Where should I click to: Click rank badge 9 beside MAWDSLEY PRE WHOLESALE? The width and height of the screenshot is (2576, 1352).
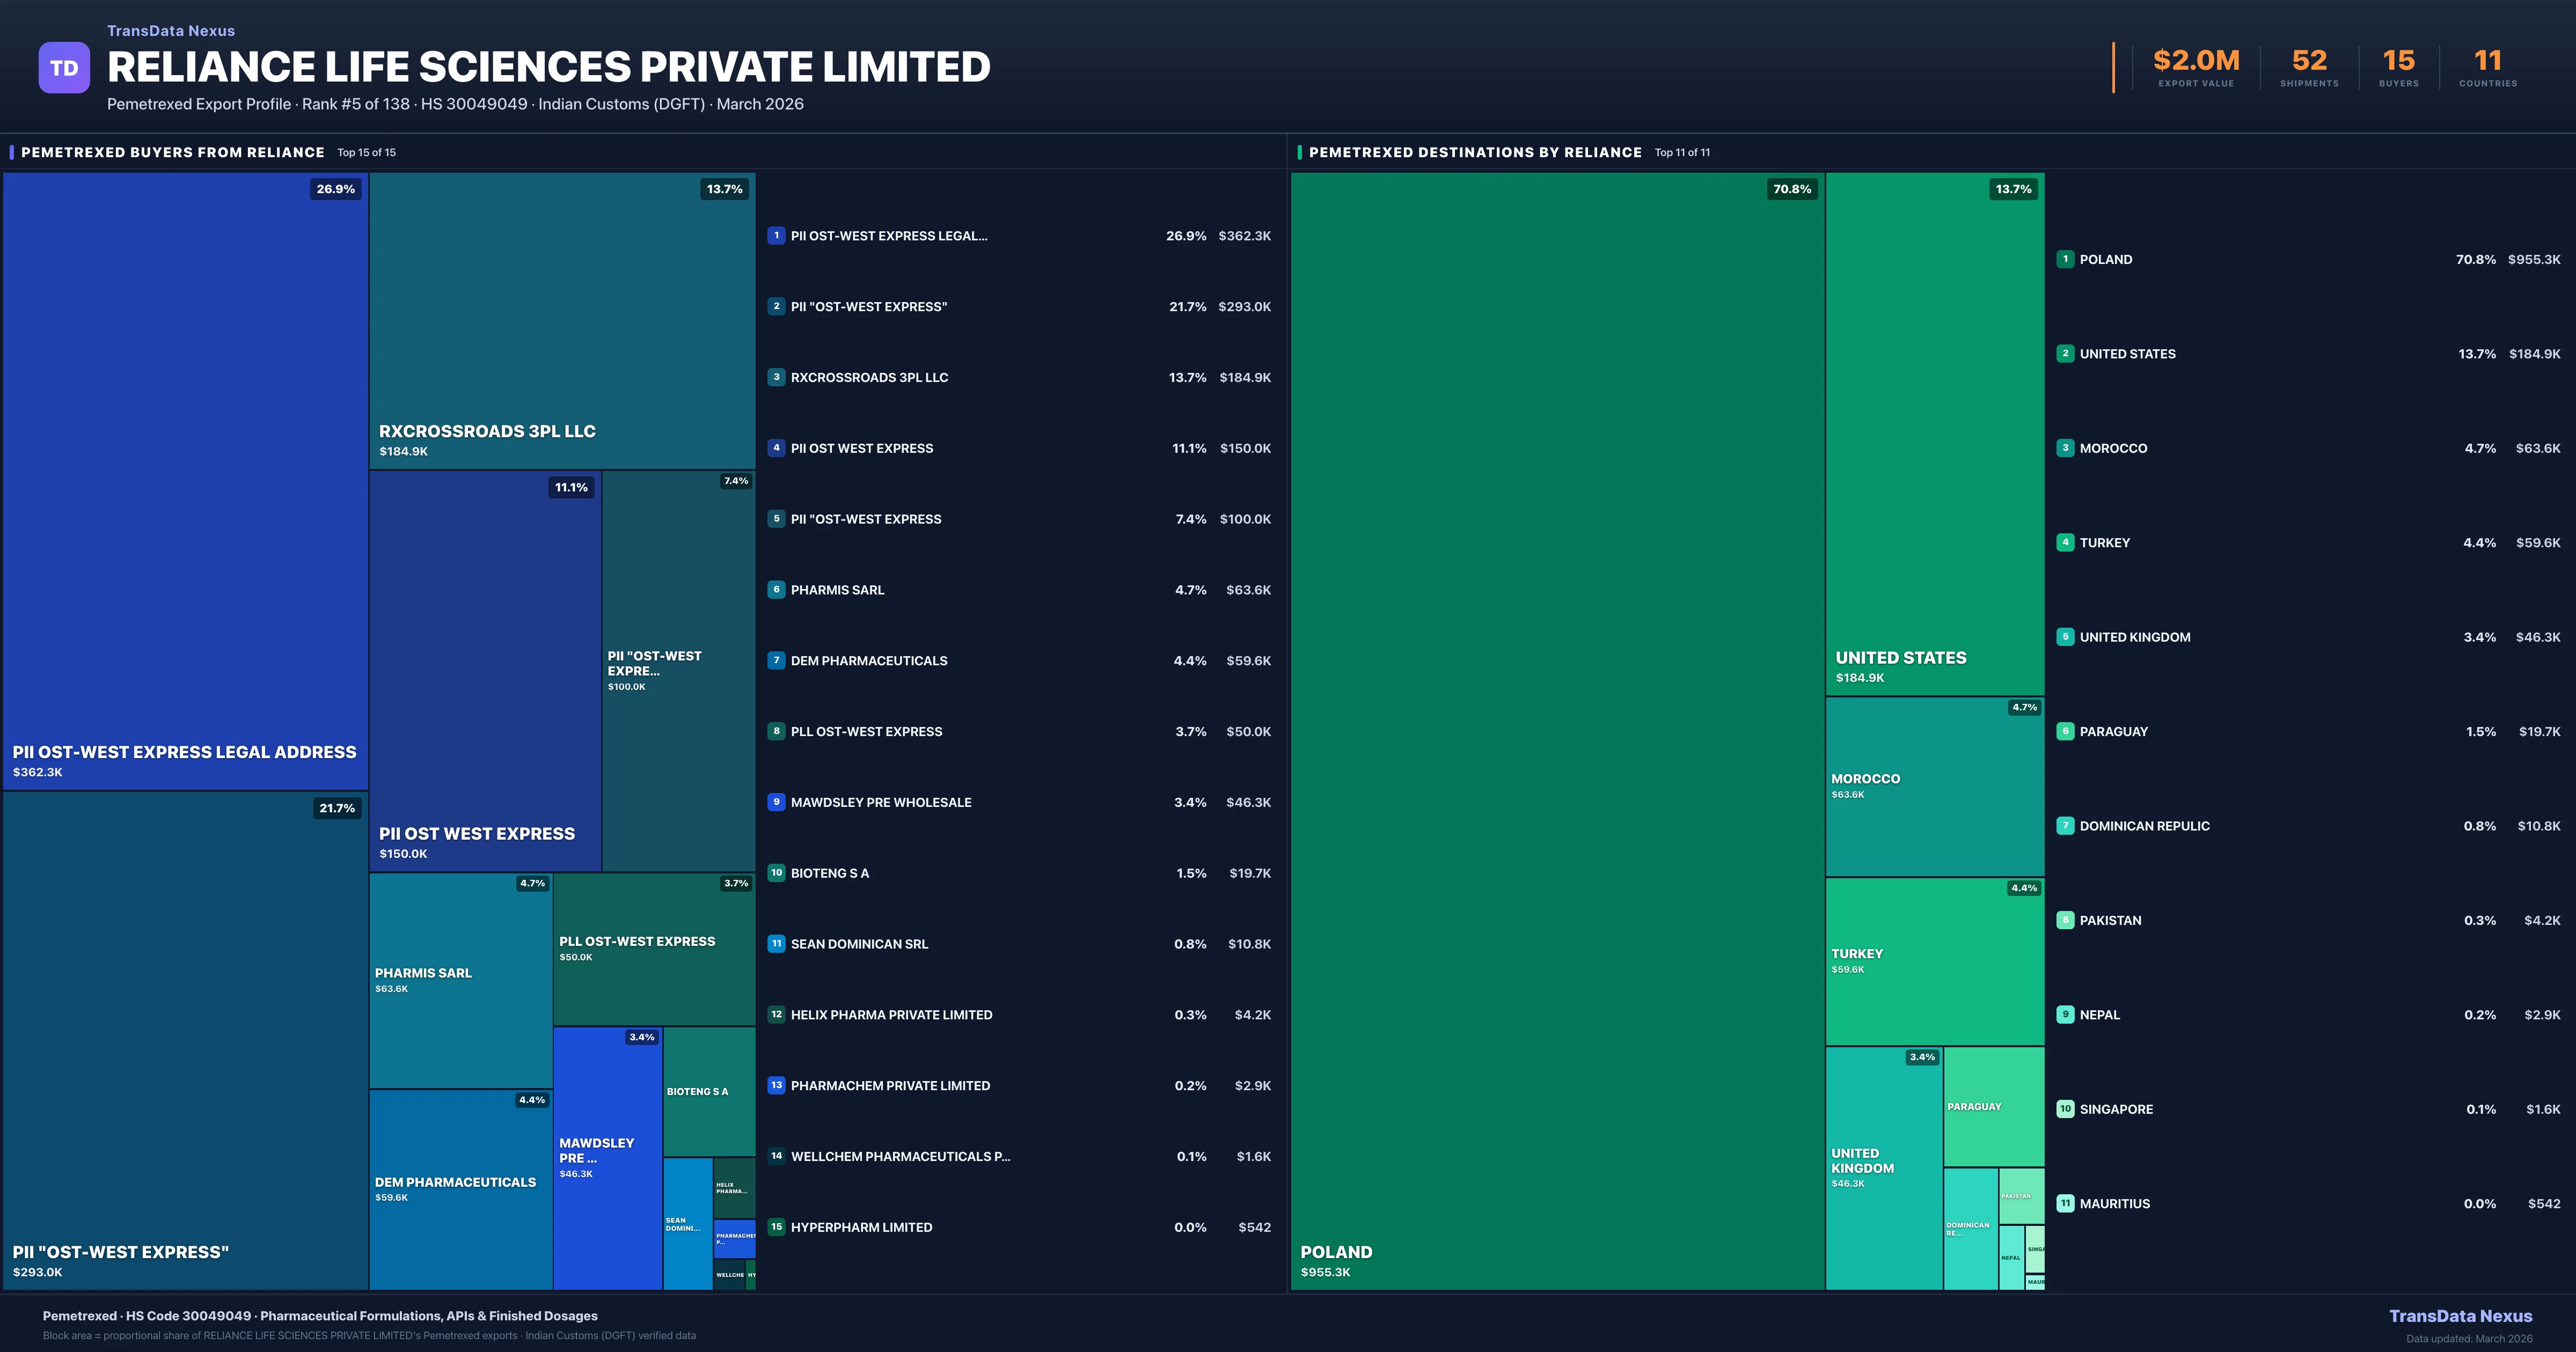click(x=776, y=802)
